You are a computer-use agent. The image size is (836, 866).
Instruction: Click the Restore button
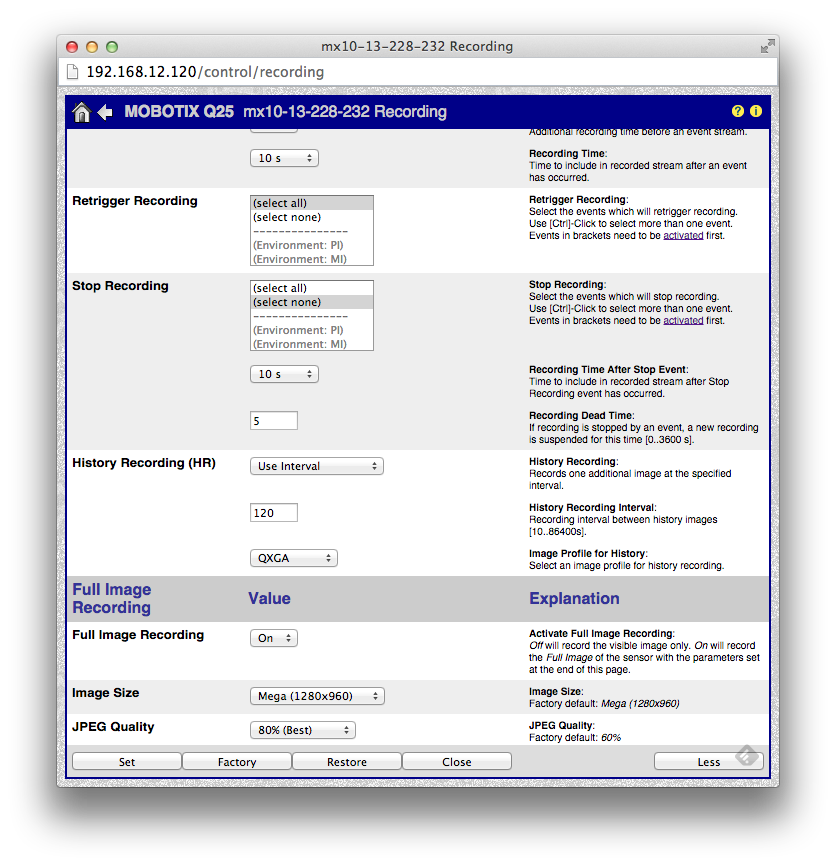tap(347, 762)
